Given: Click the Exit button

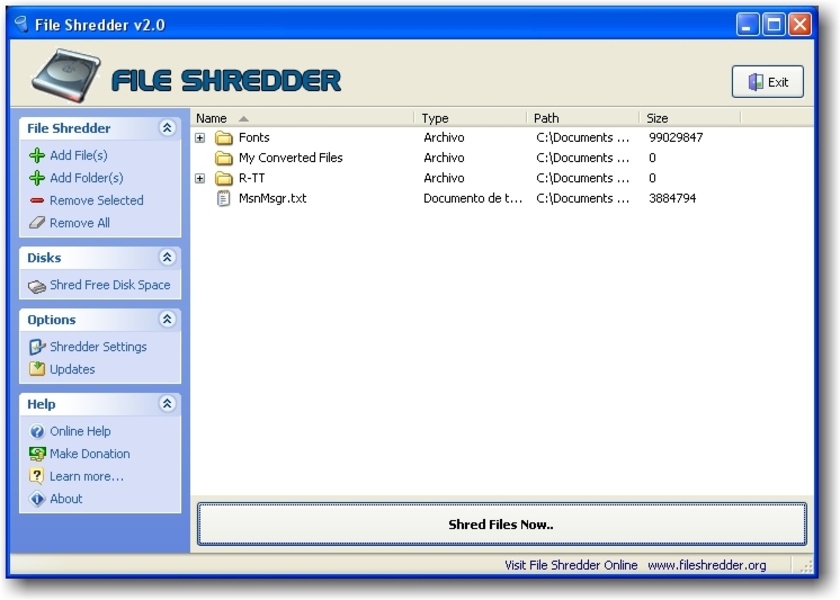Looking at the screenshot, I should [x=768, y=82].
